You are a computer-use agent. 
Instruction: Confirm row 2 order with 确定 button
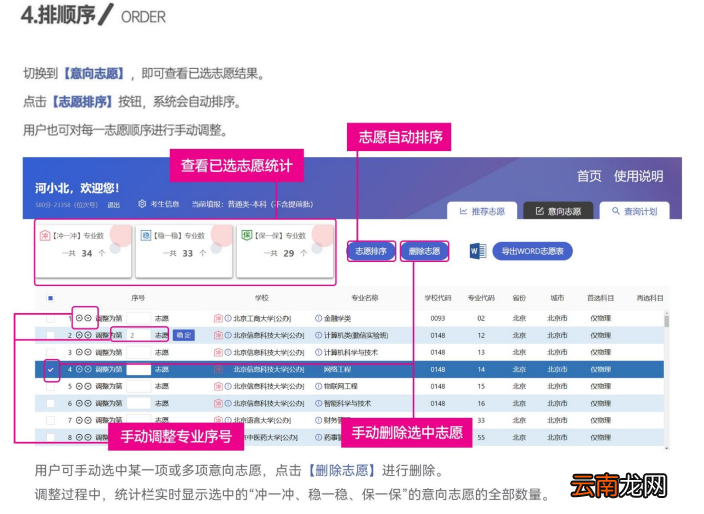coord(184,335)
